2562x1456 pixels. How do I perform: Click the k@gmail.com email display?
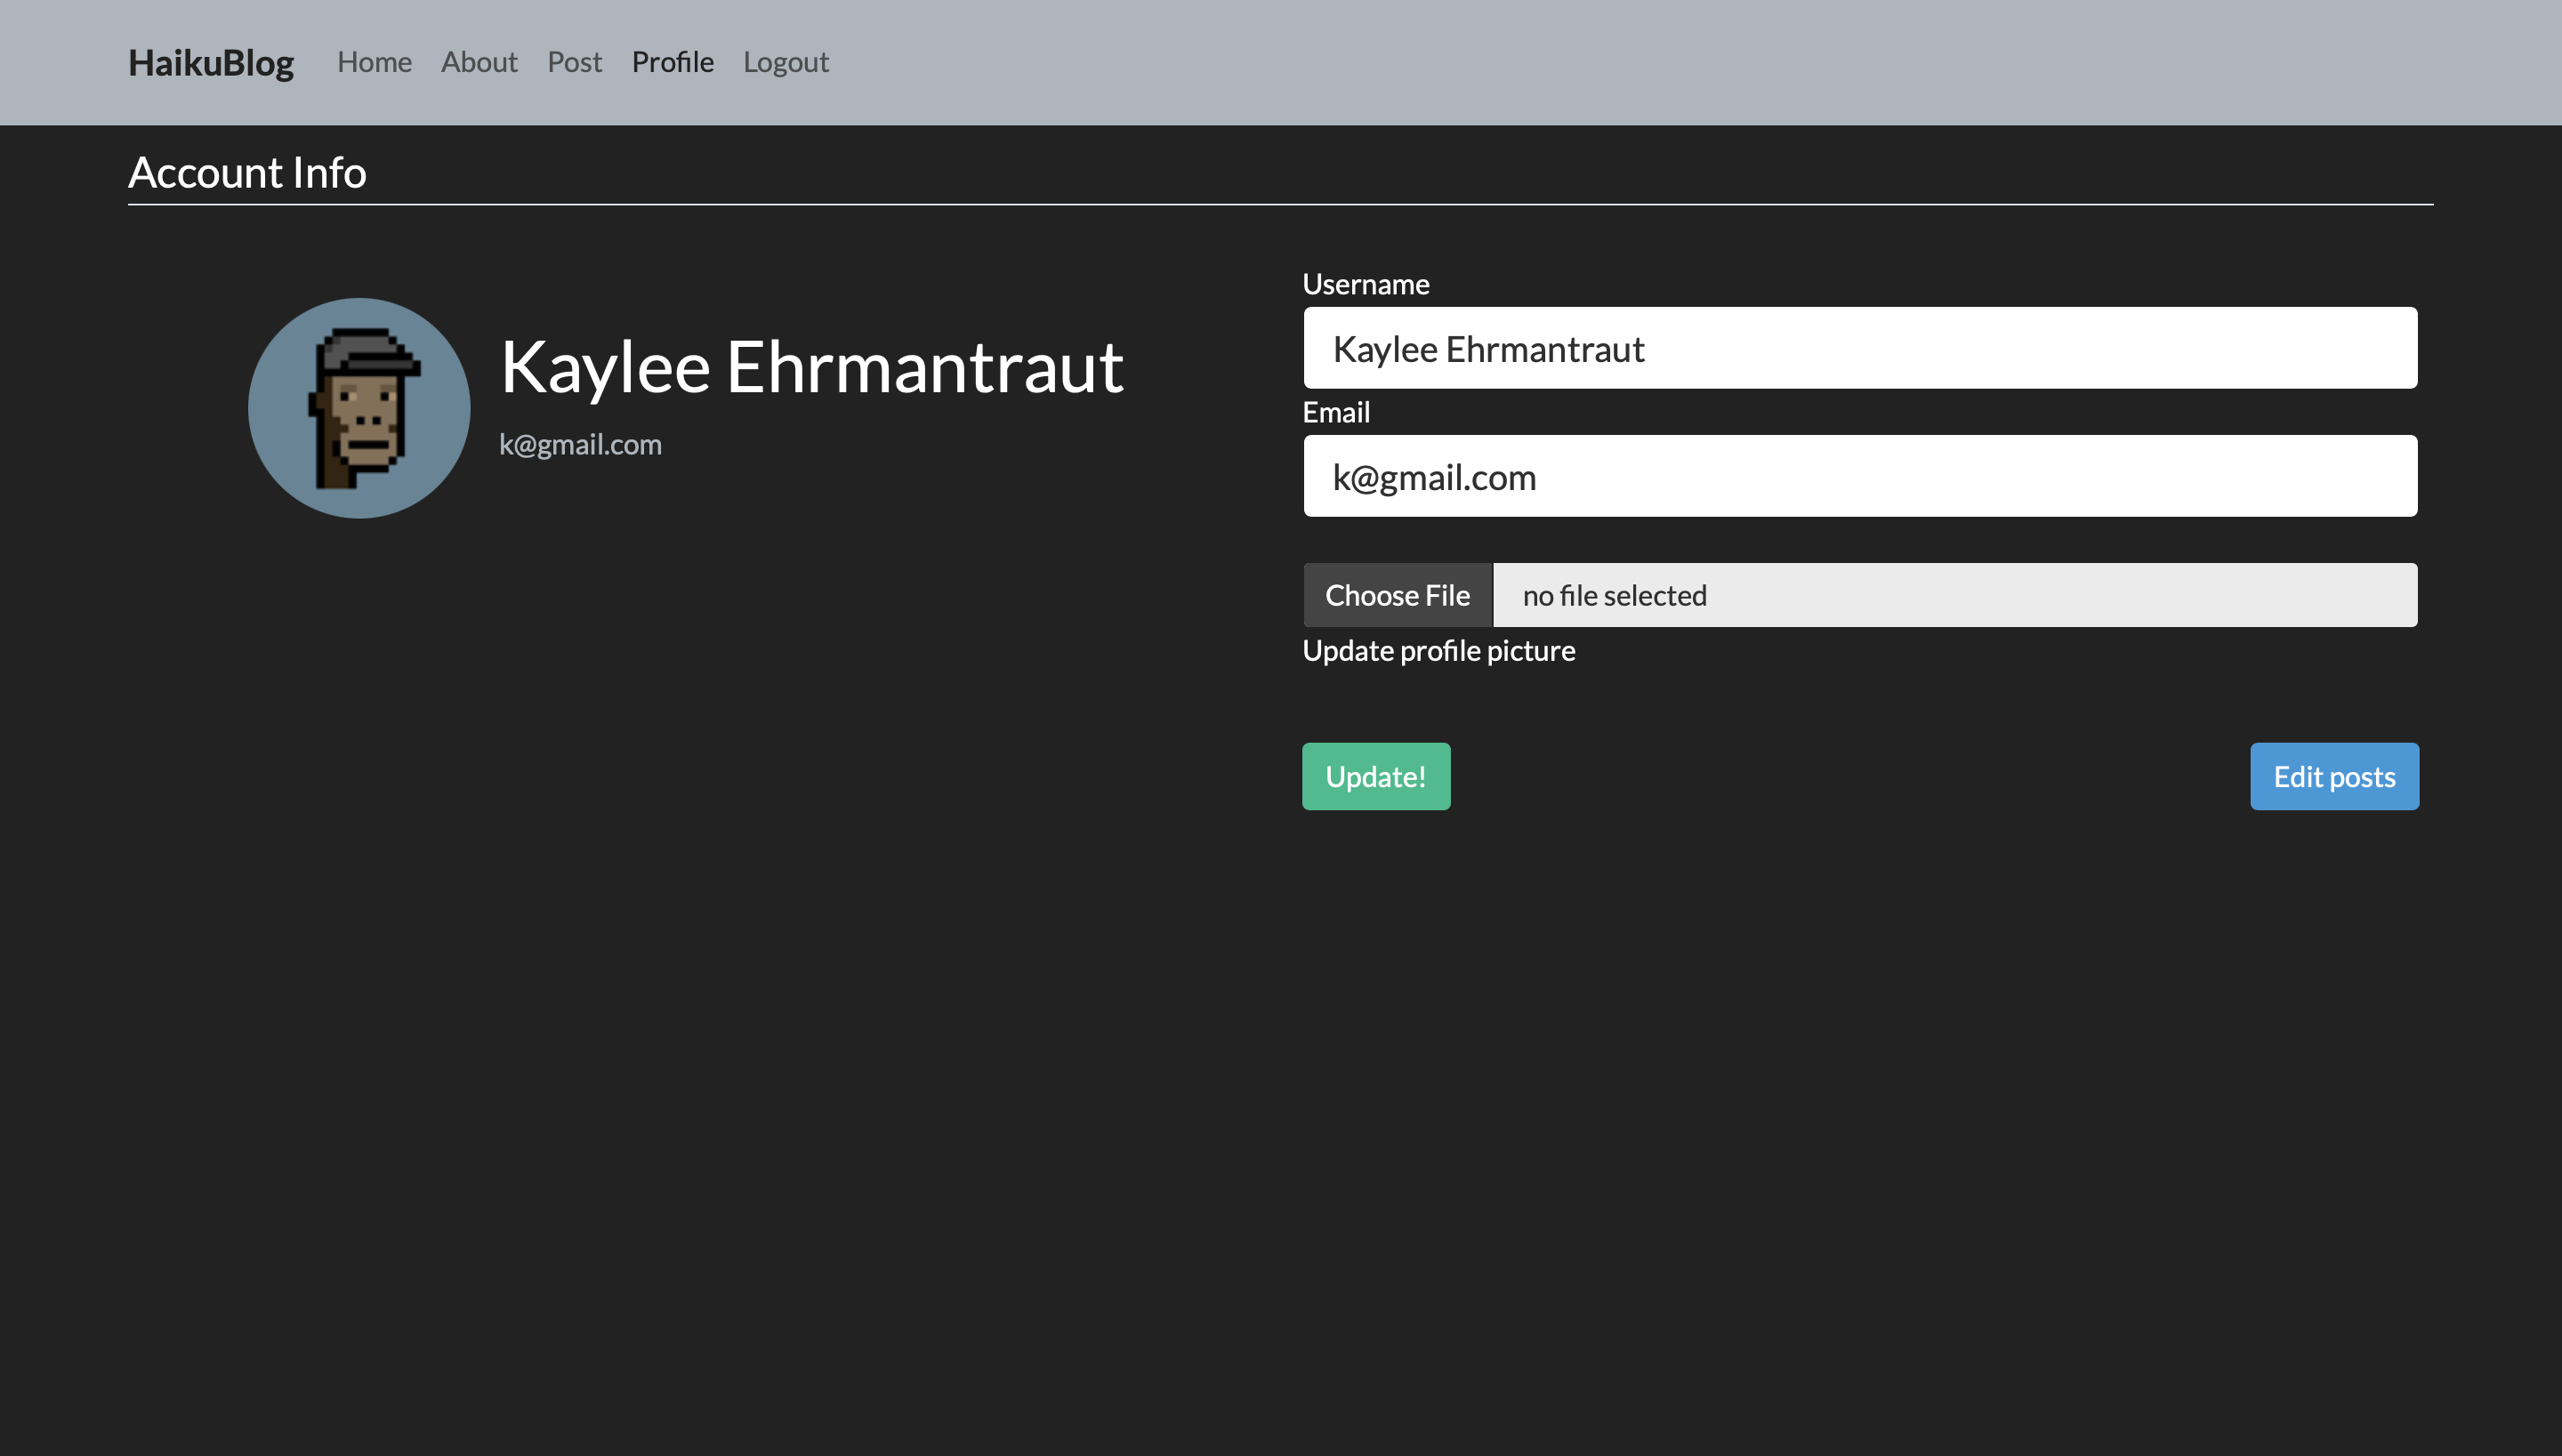click(581, 443)
